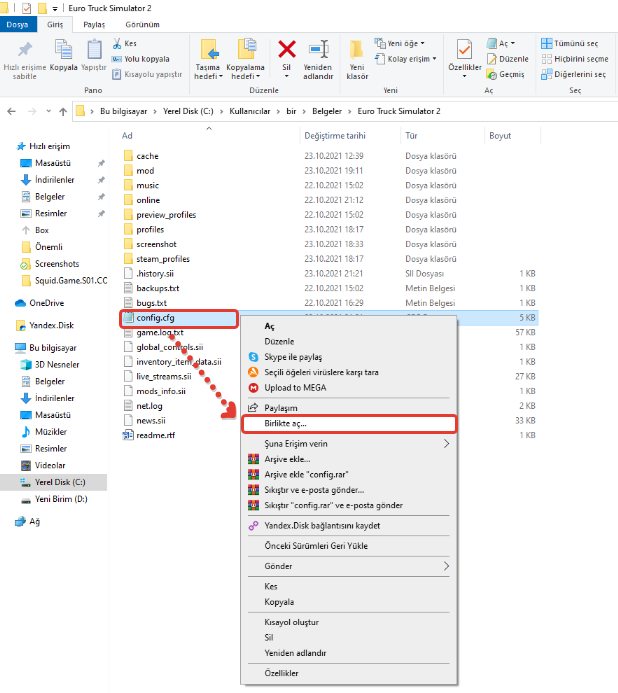
Task: Click Tümünü seç in the ribbon
Action: click(569, 43)
